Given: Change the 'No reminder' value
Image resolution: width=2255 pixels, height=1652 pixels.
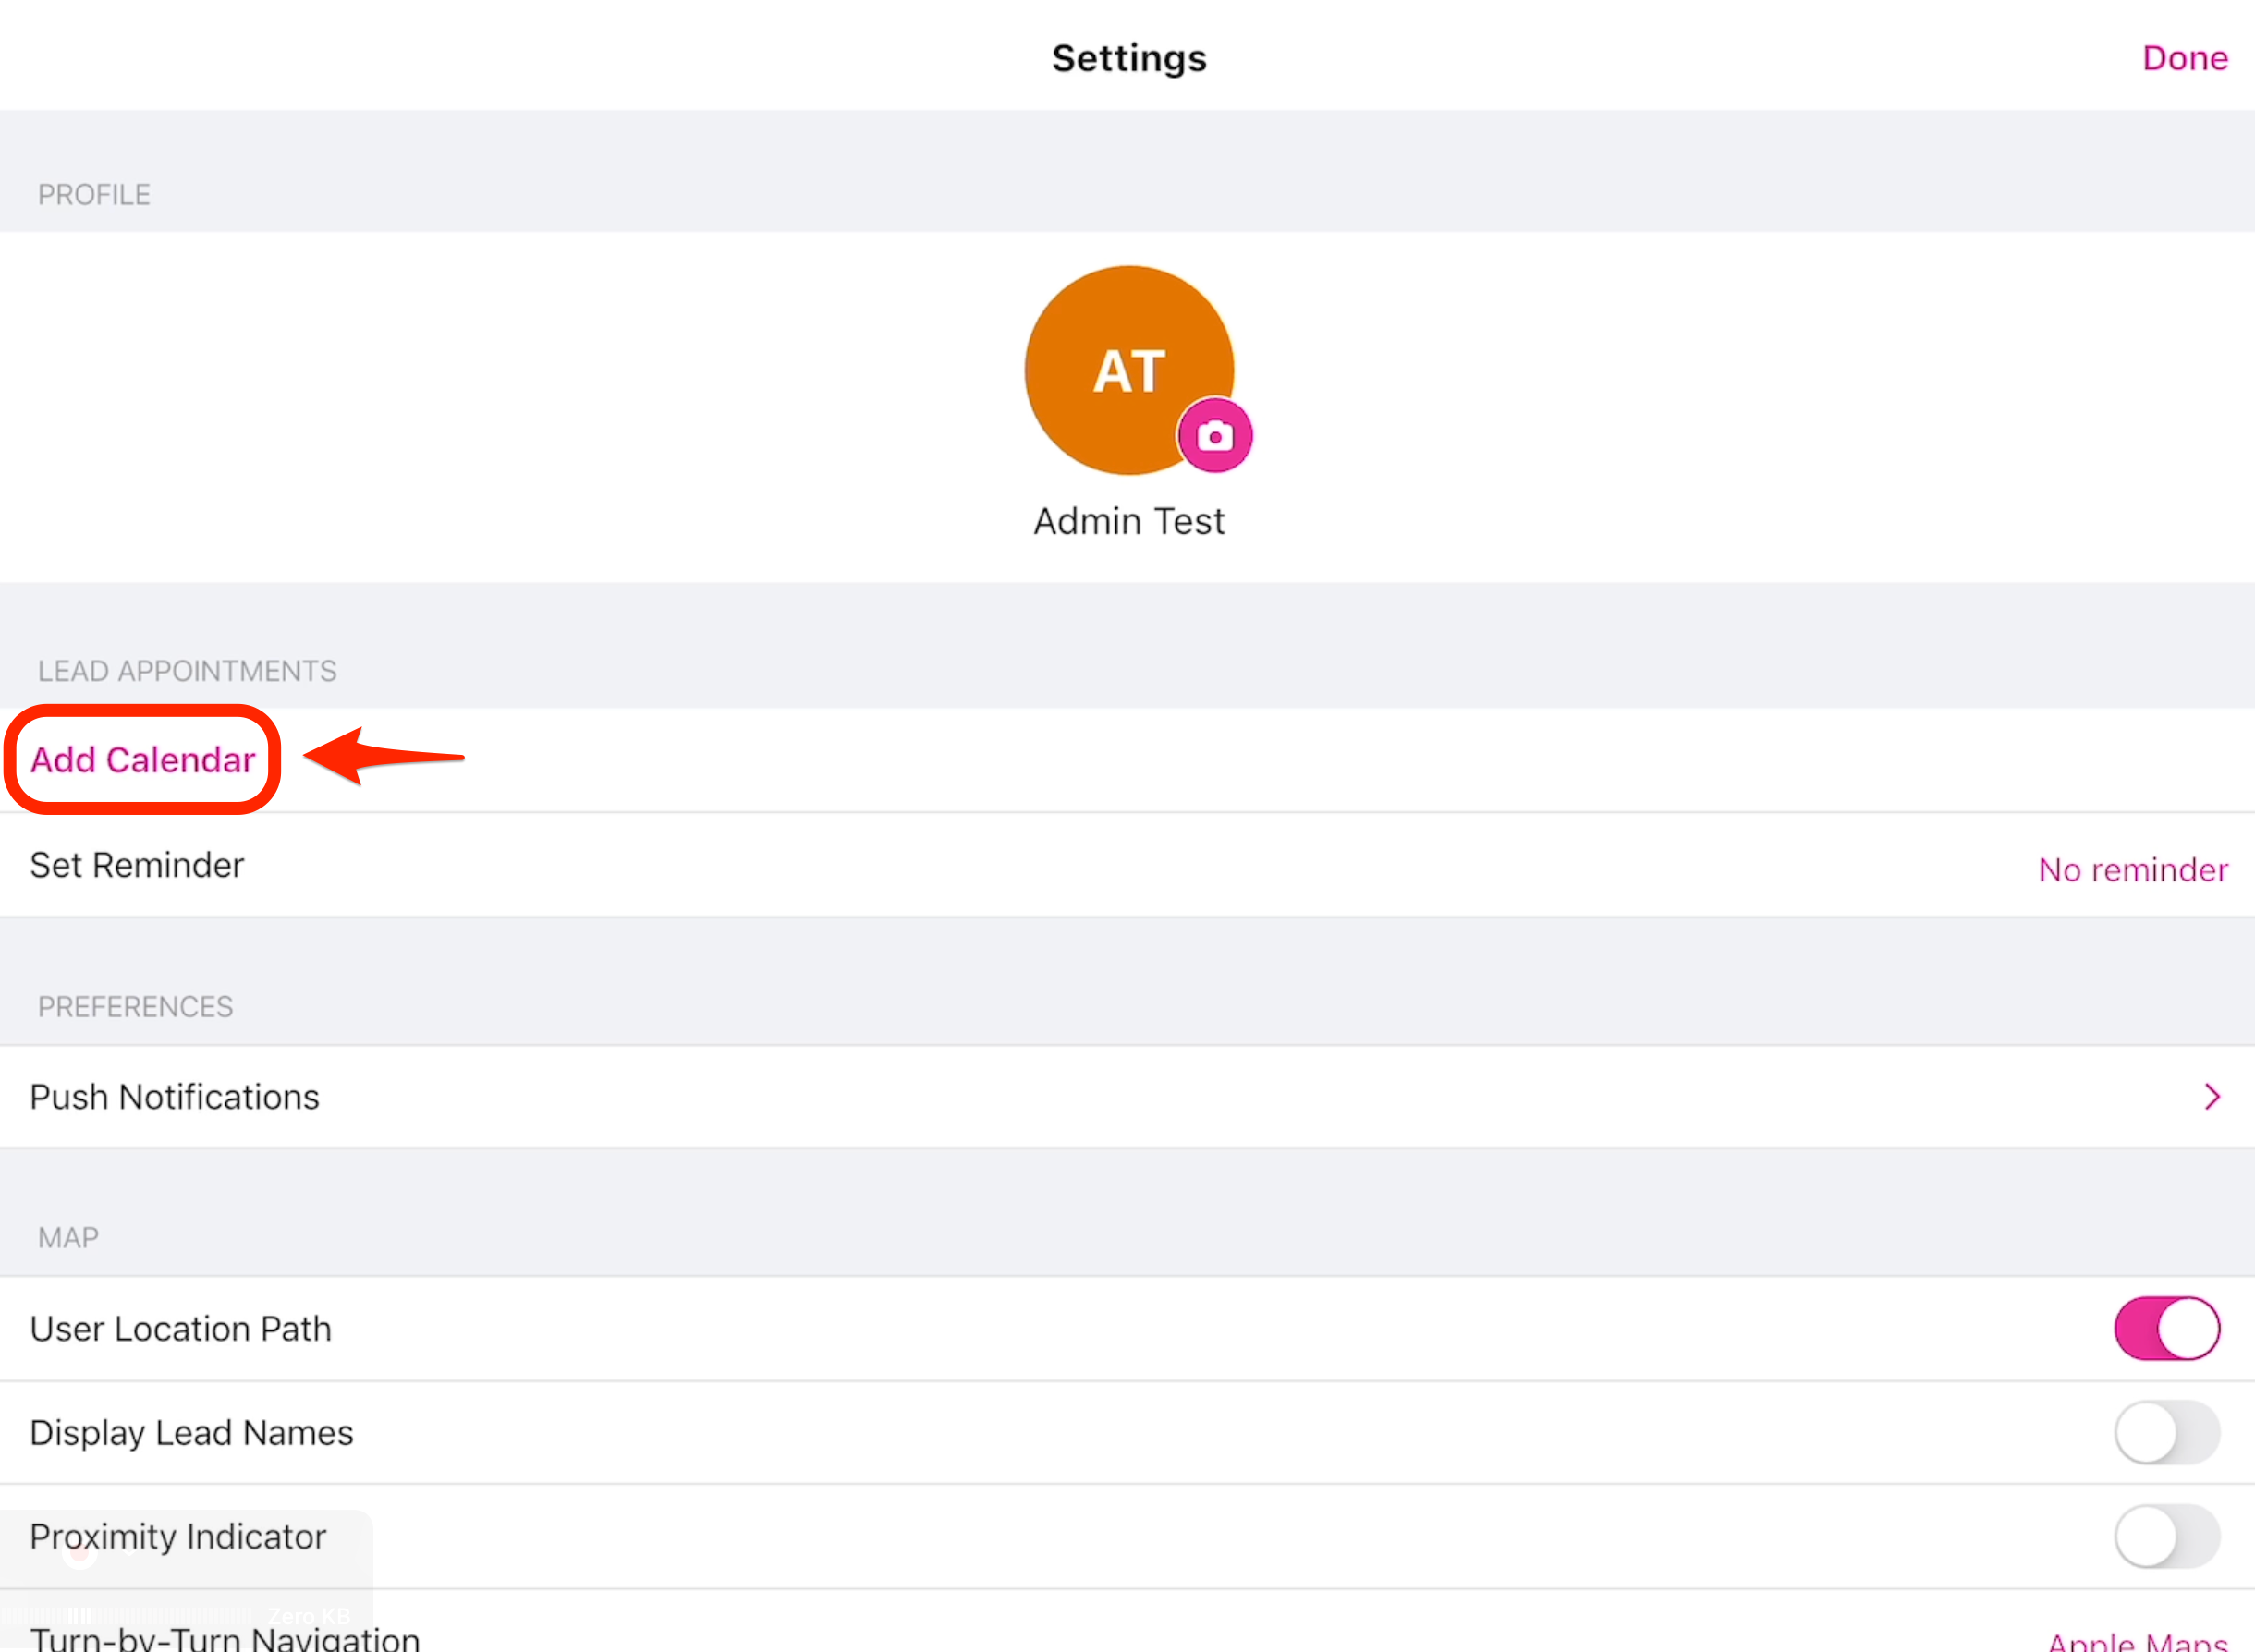Looking at the screenshot, I should click(x=2132, y=870).
